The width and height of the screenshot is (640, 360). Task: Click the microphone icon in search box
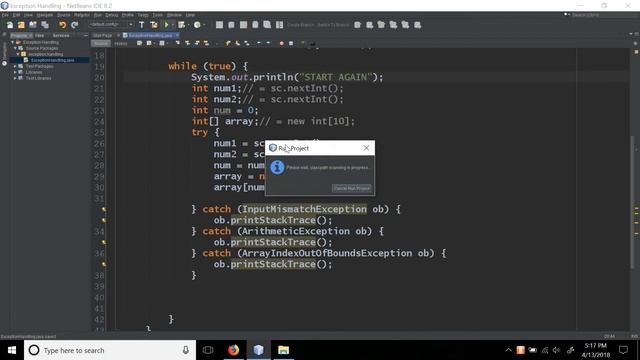(186, 350)
